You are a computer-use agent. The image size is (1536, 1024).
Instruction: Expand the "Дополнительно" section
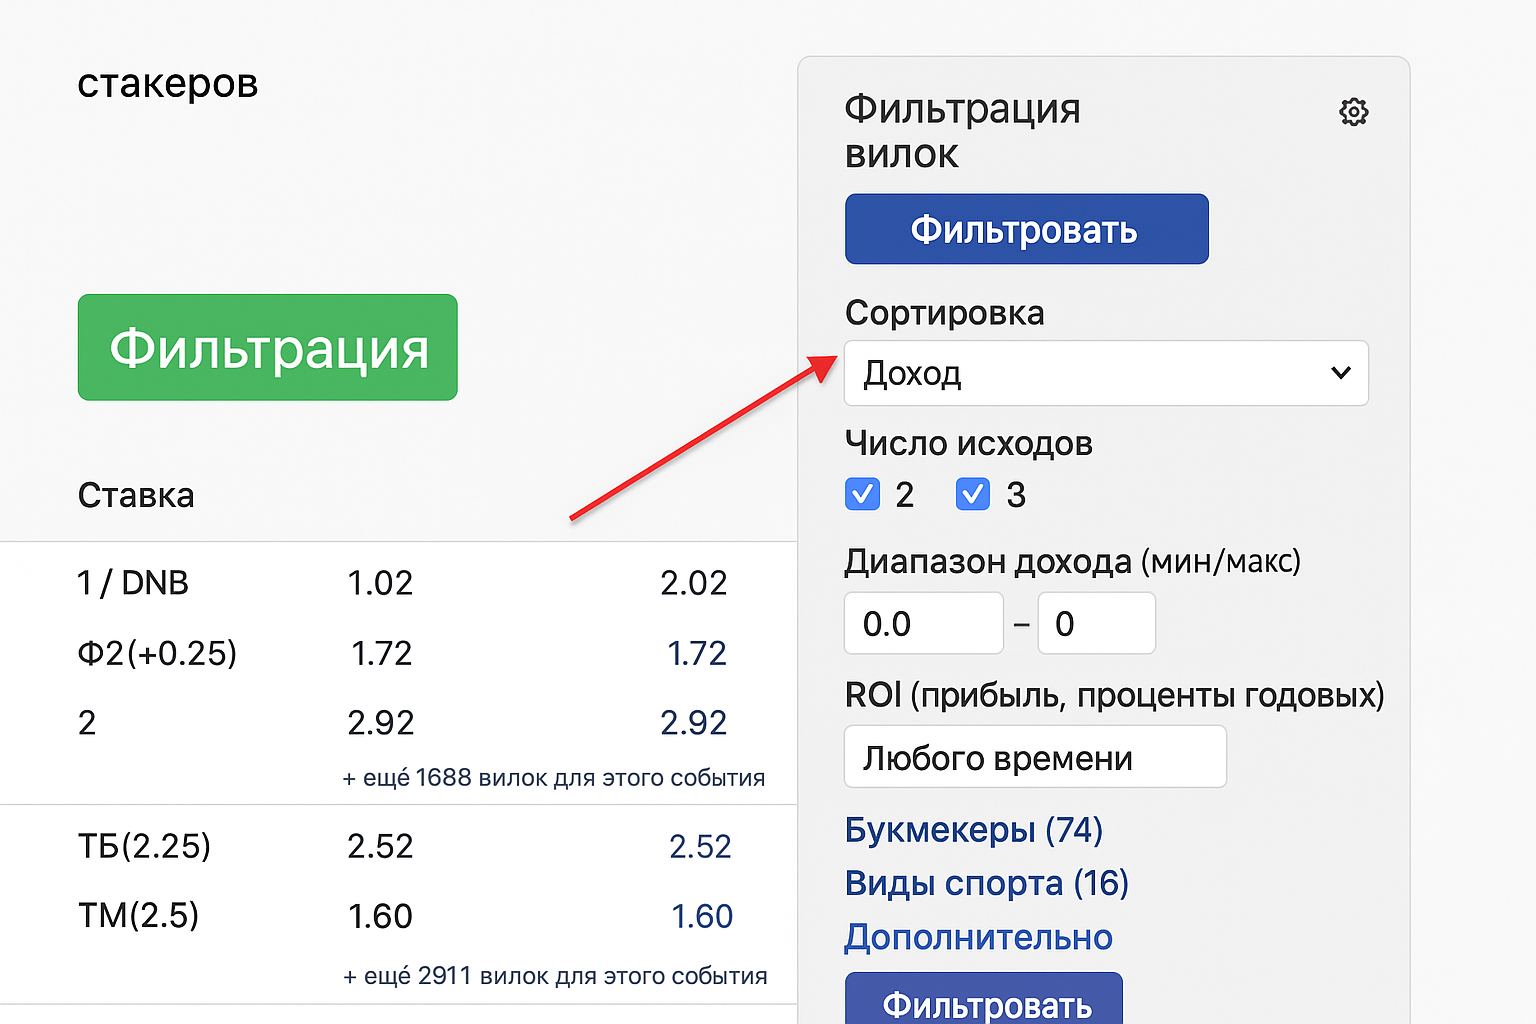pyautogui.click(x=978, y=937)
